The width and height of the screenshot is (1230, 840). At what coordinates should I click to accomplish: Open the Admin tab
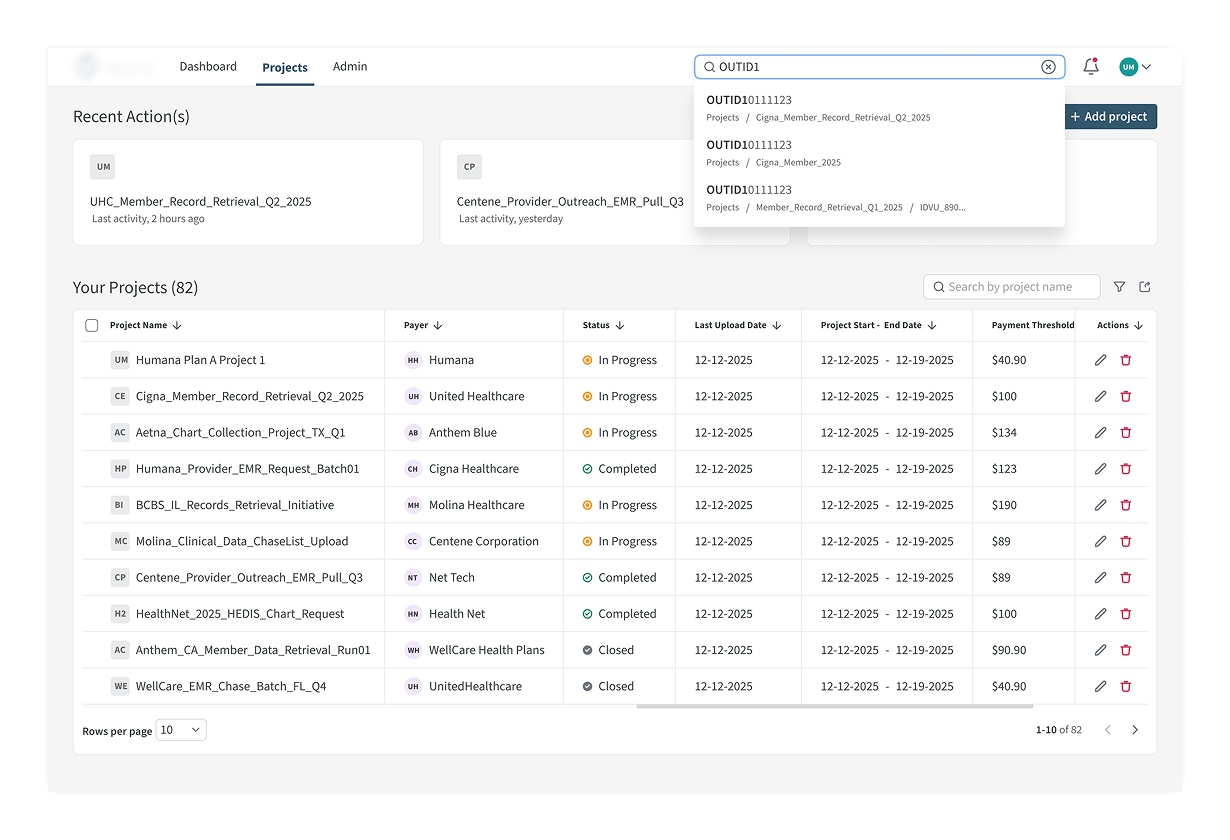coord(350,67)
